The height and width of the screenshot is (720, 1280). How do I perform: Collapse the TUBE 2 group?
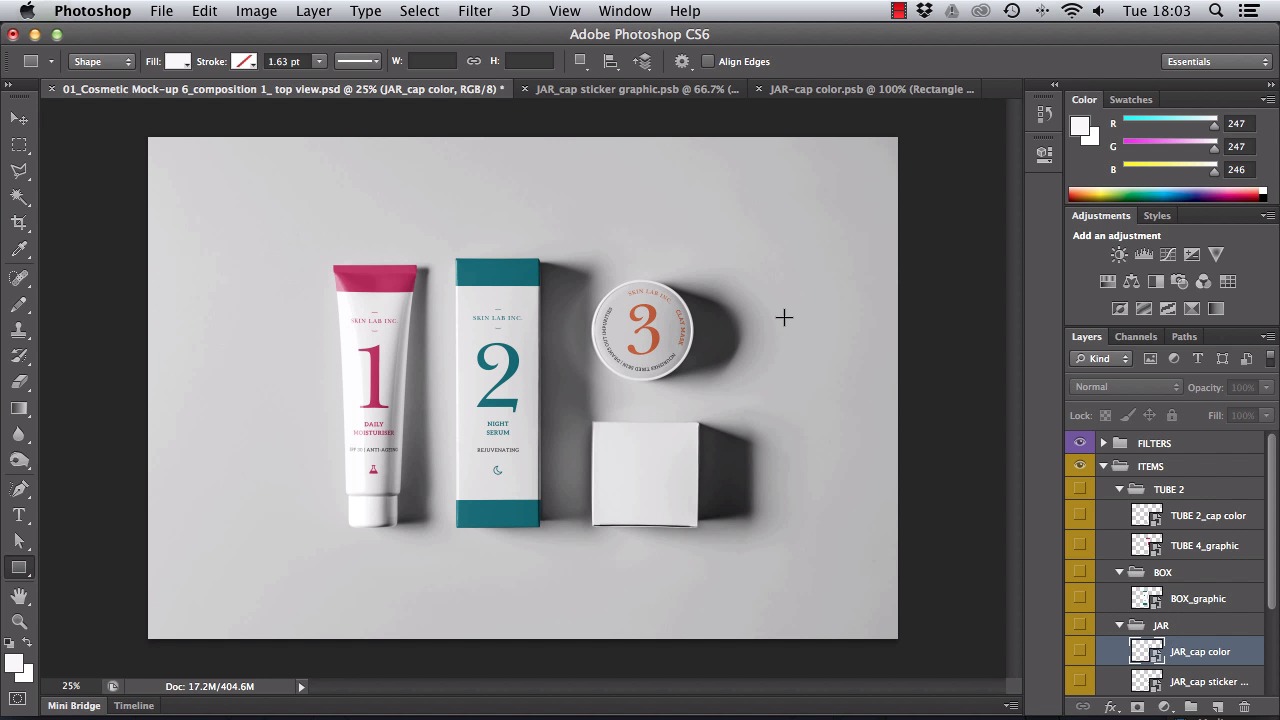(x=1120, y=490)
